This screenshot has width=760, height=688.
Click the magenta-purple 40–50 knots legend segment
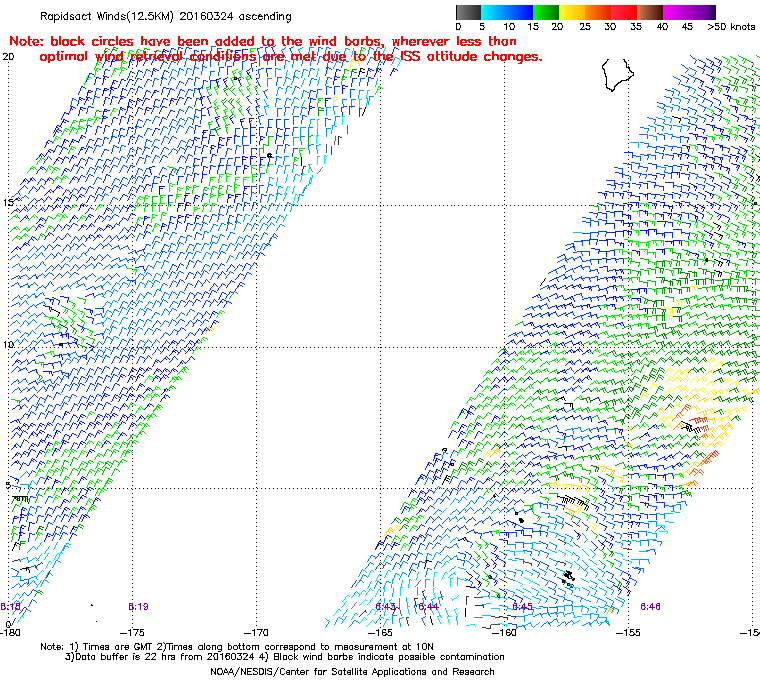click(689, 12)
